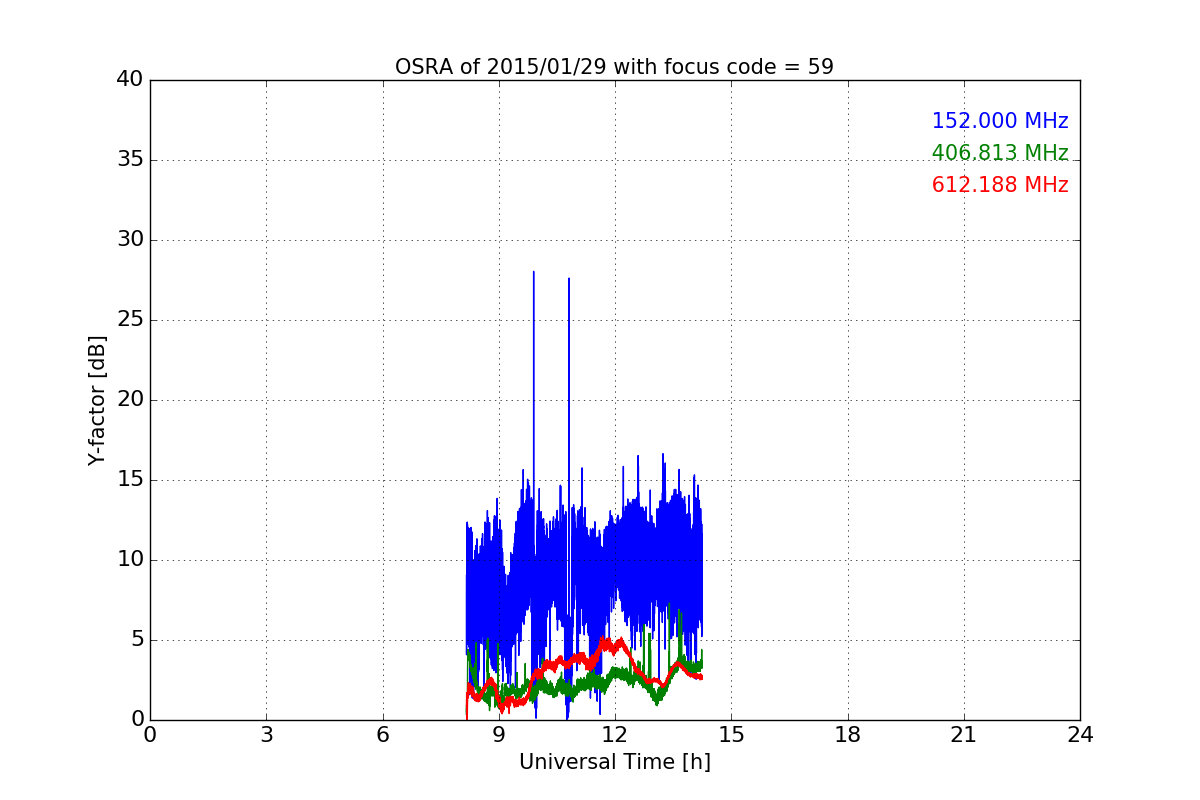The height and width of the screenshot is (800, 1200).
Task: Click the y-axis tick label 30
Action: tap(129, 240)
